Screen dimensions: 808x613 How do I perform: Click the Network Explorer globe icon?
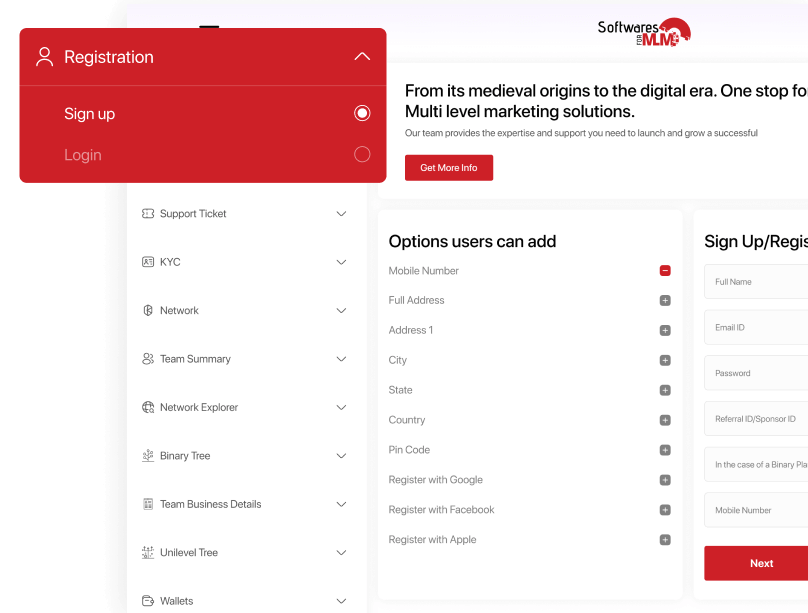click(x=148, y=407)
